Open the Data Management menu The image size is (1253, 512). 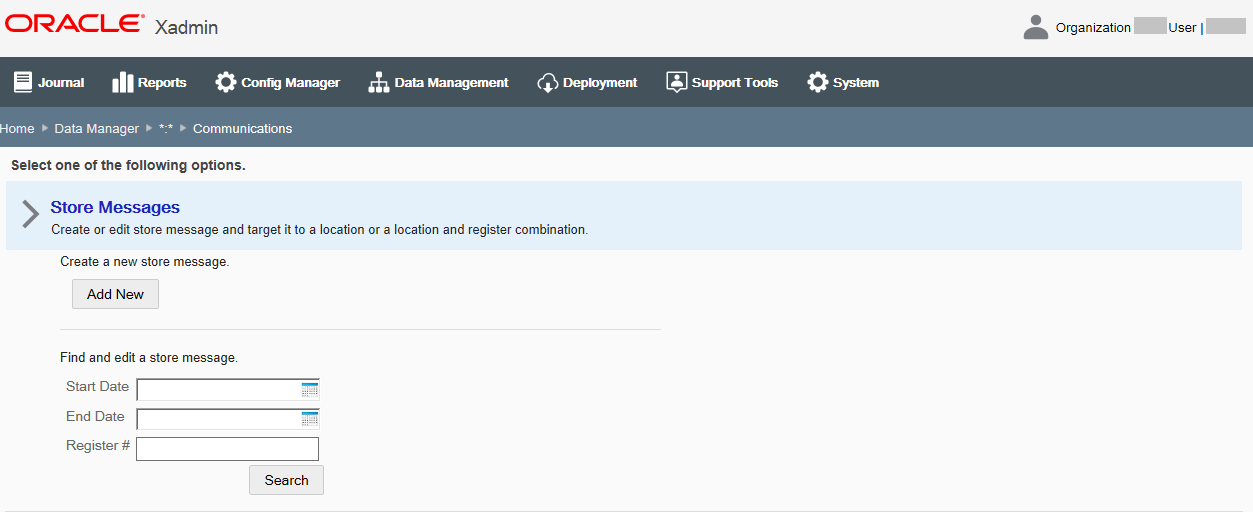point(439,82)
